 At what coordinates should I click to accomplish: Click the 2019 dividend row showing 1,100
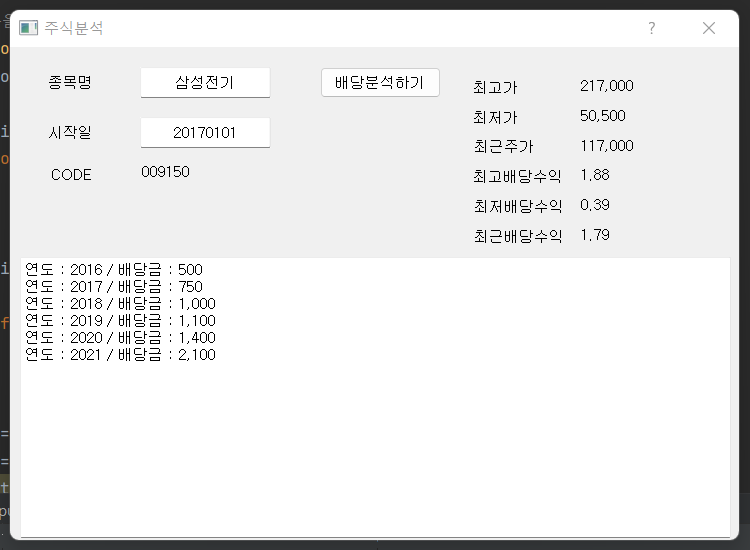tap(121, 320)
